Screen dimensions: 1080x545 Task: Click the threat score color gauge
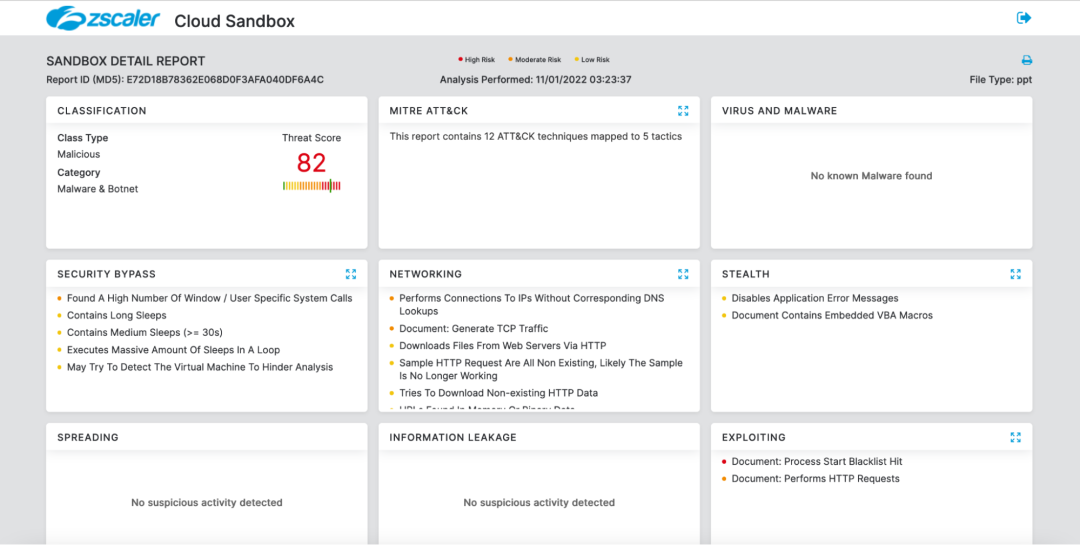(311, 186)
